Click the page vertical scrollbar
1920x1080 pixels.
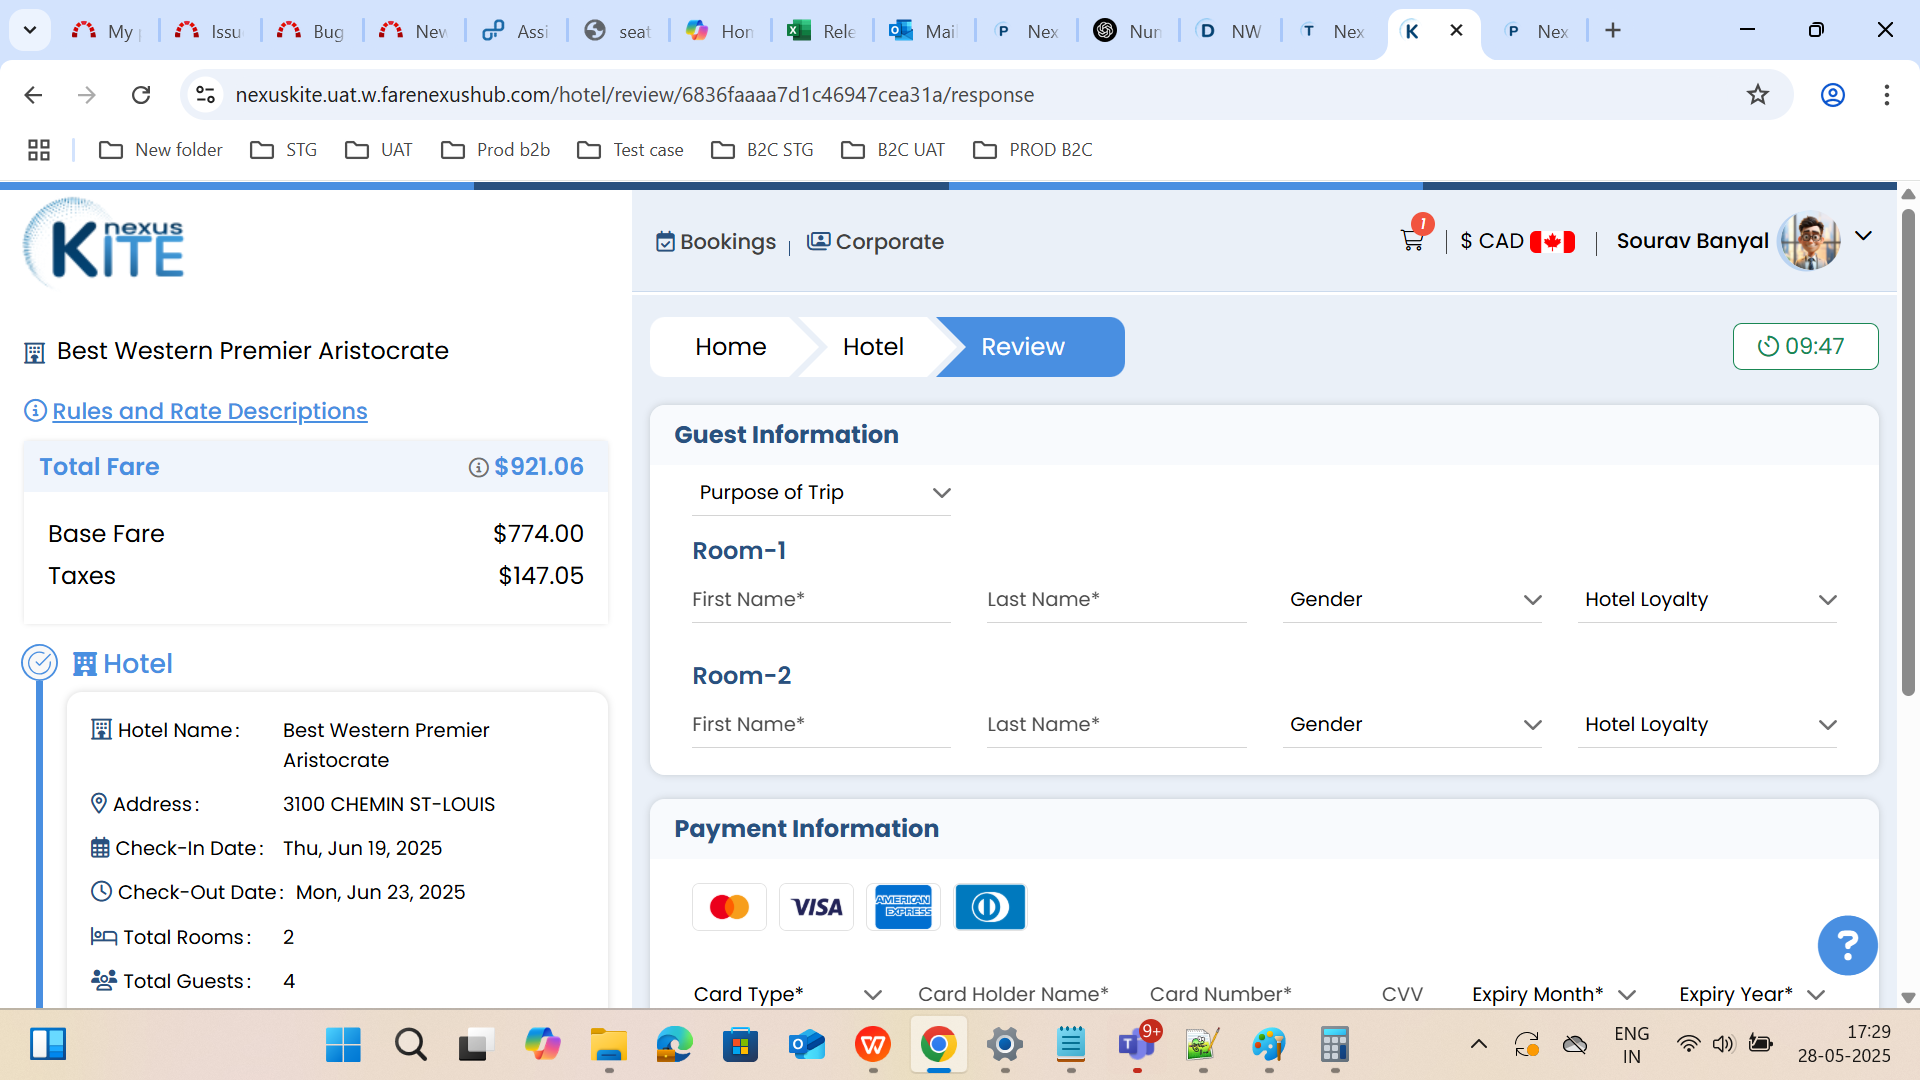[x=1908, y=452]
